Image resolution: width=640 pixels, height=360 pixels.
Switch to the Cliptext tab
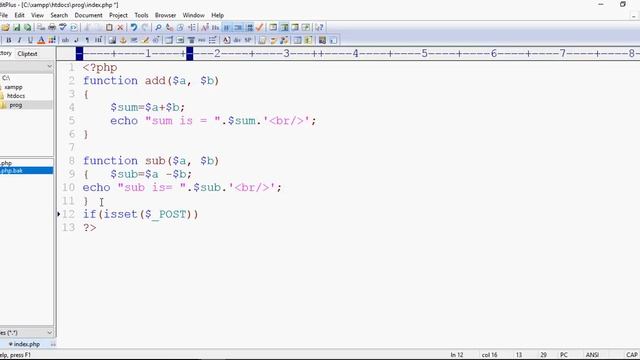(x=27, y=53)
